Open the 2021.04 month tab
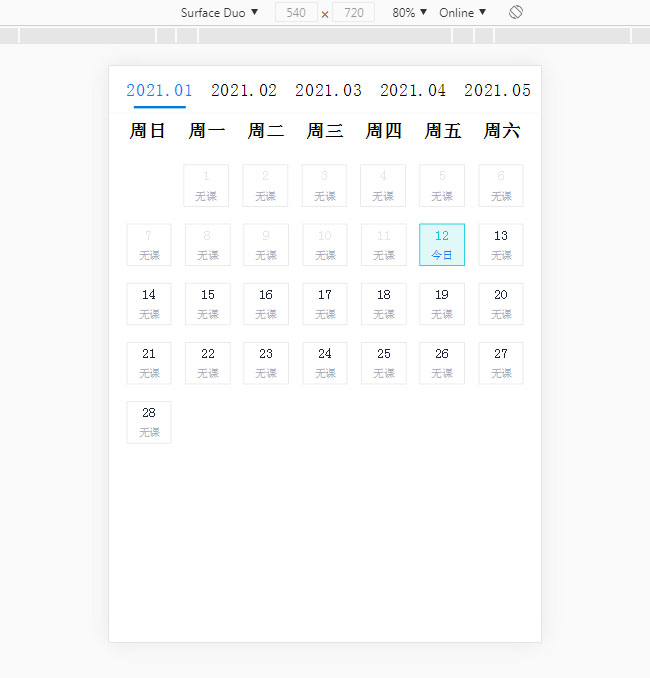Image resolution: width=650 pixels, height=678 pixels. 413,90
